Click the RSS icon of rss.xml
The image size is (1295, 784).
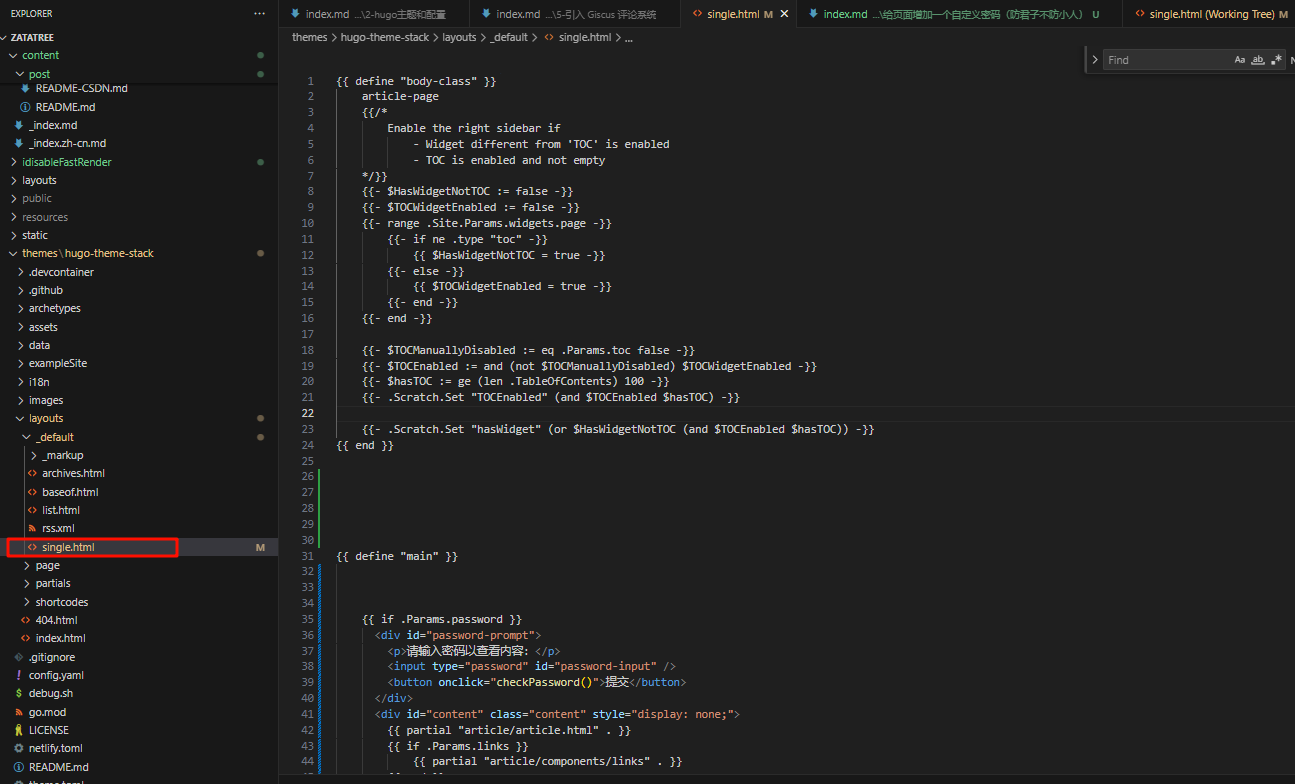tap(32, 528)
